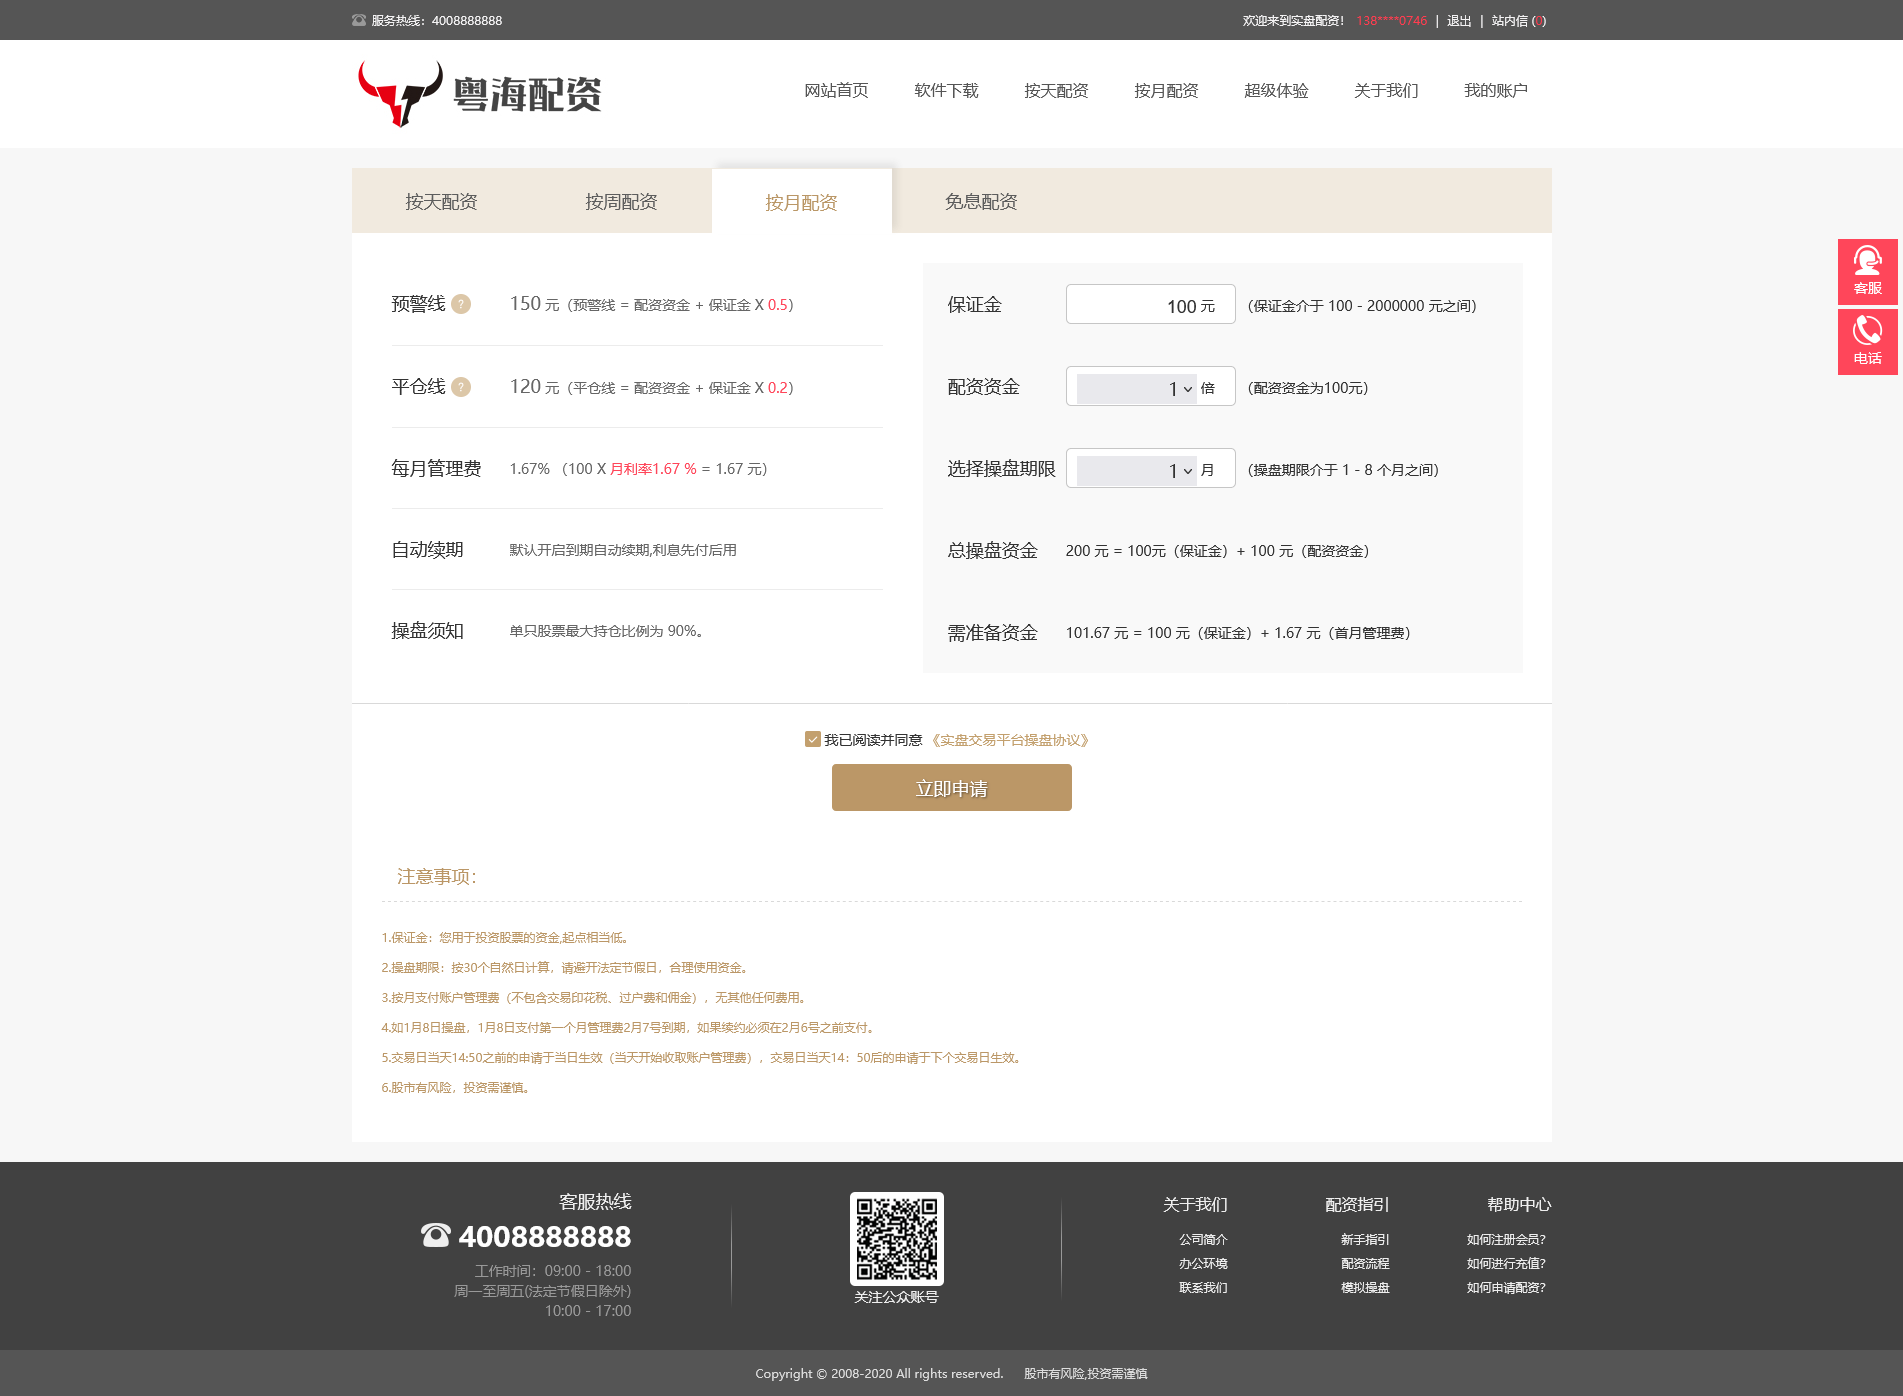Open 如何注册会员? help link

1506,1239
